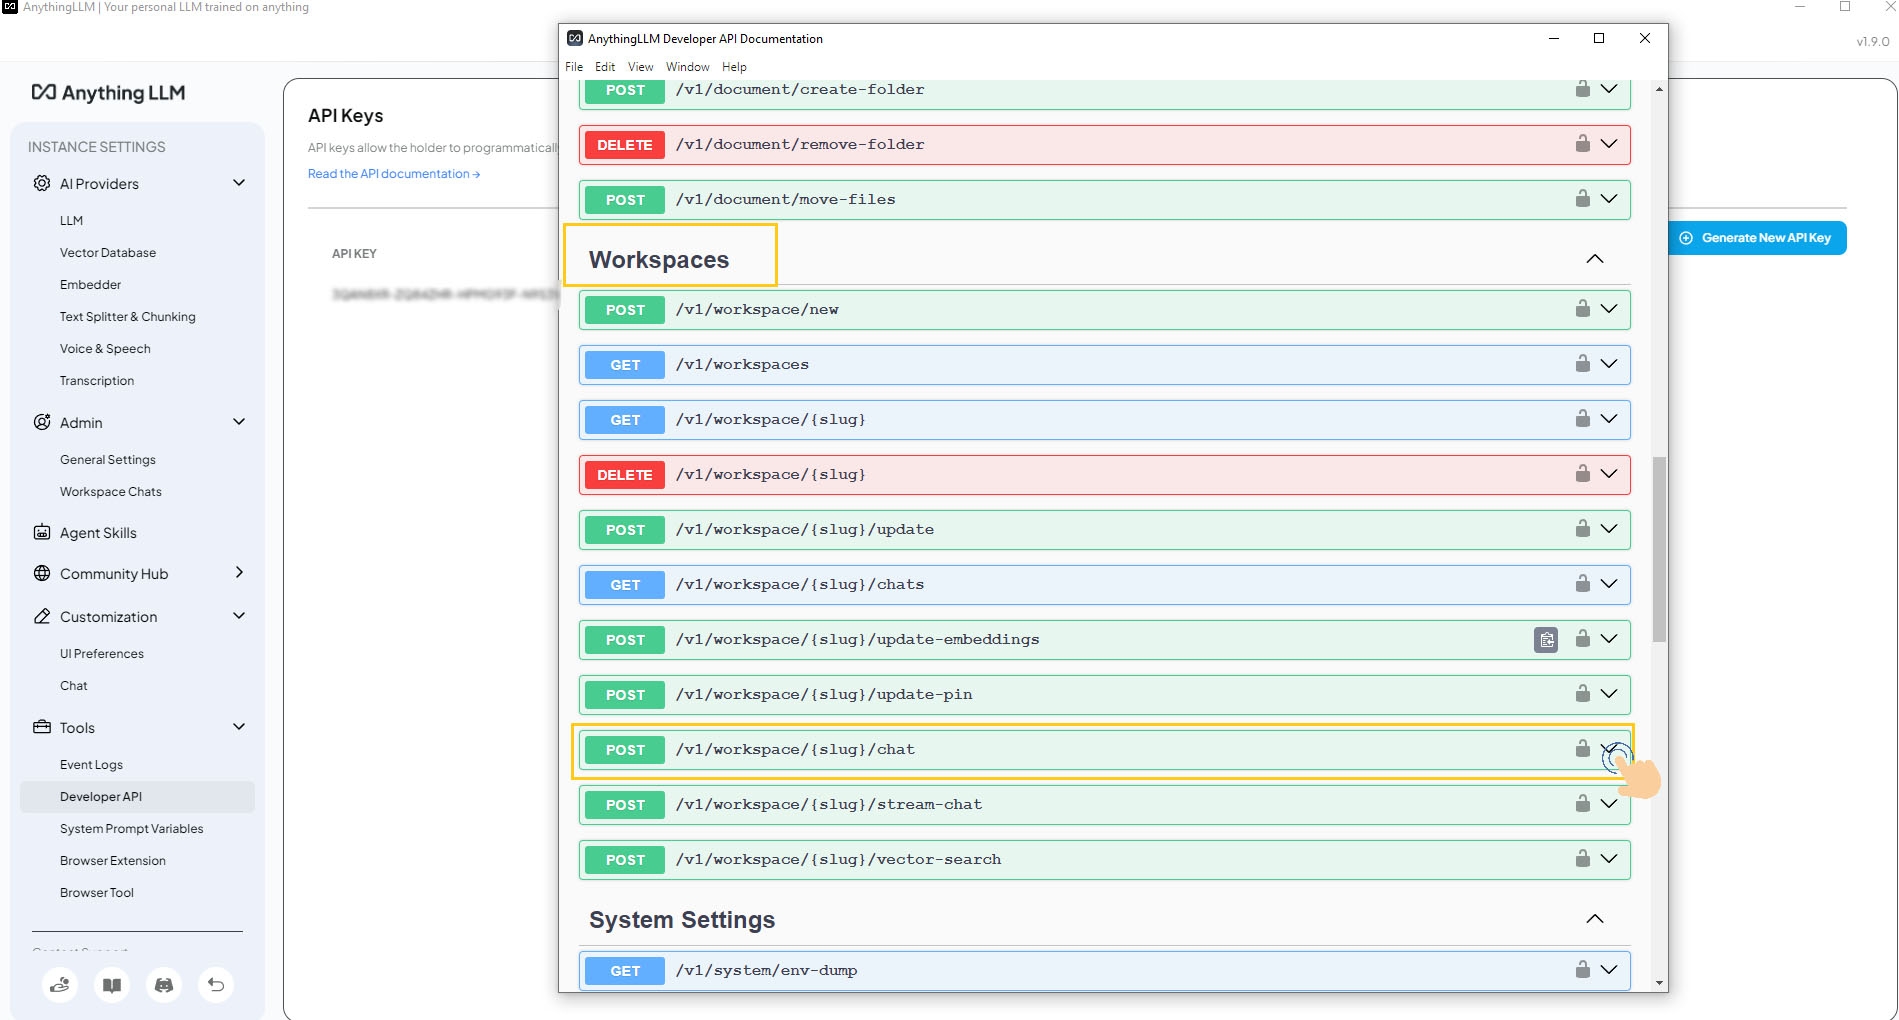Click the request body clipboard icon on update-embeddings

pyautogui.click(x=1545, y=639)
